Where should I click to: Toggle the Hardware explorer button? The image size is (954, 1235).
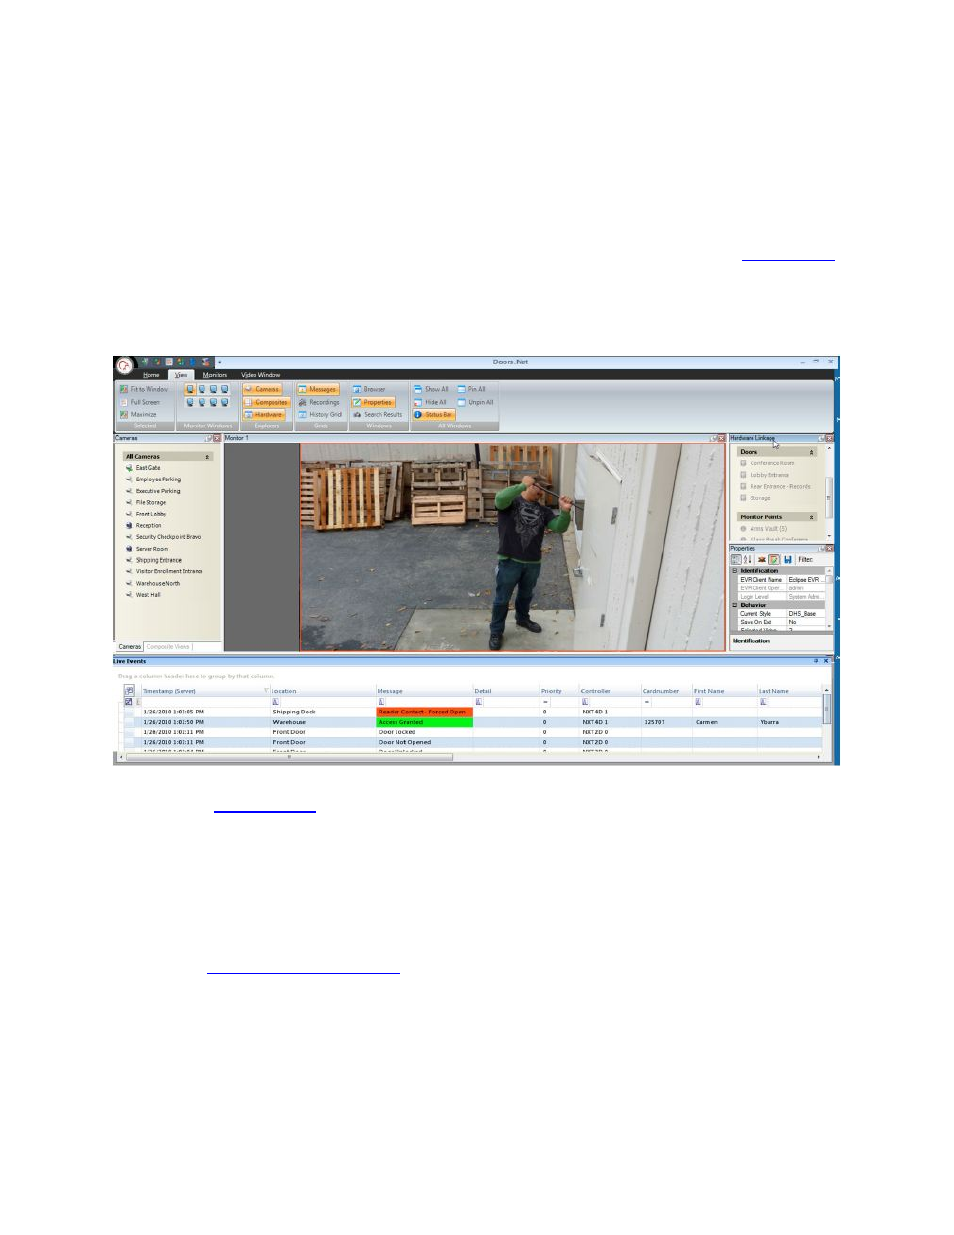click(x=264, y=414)
